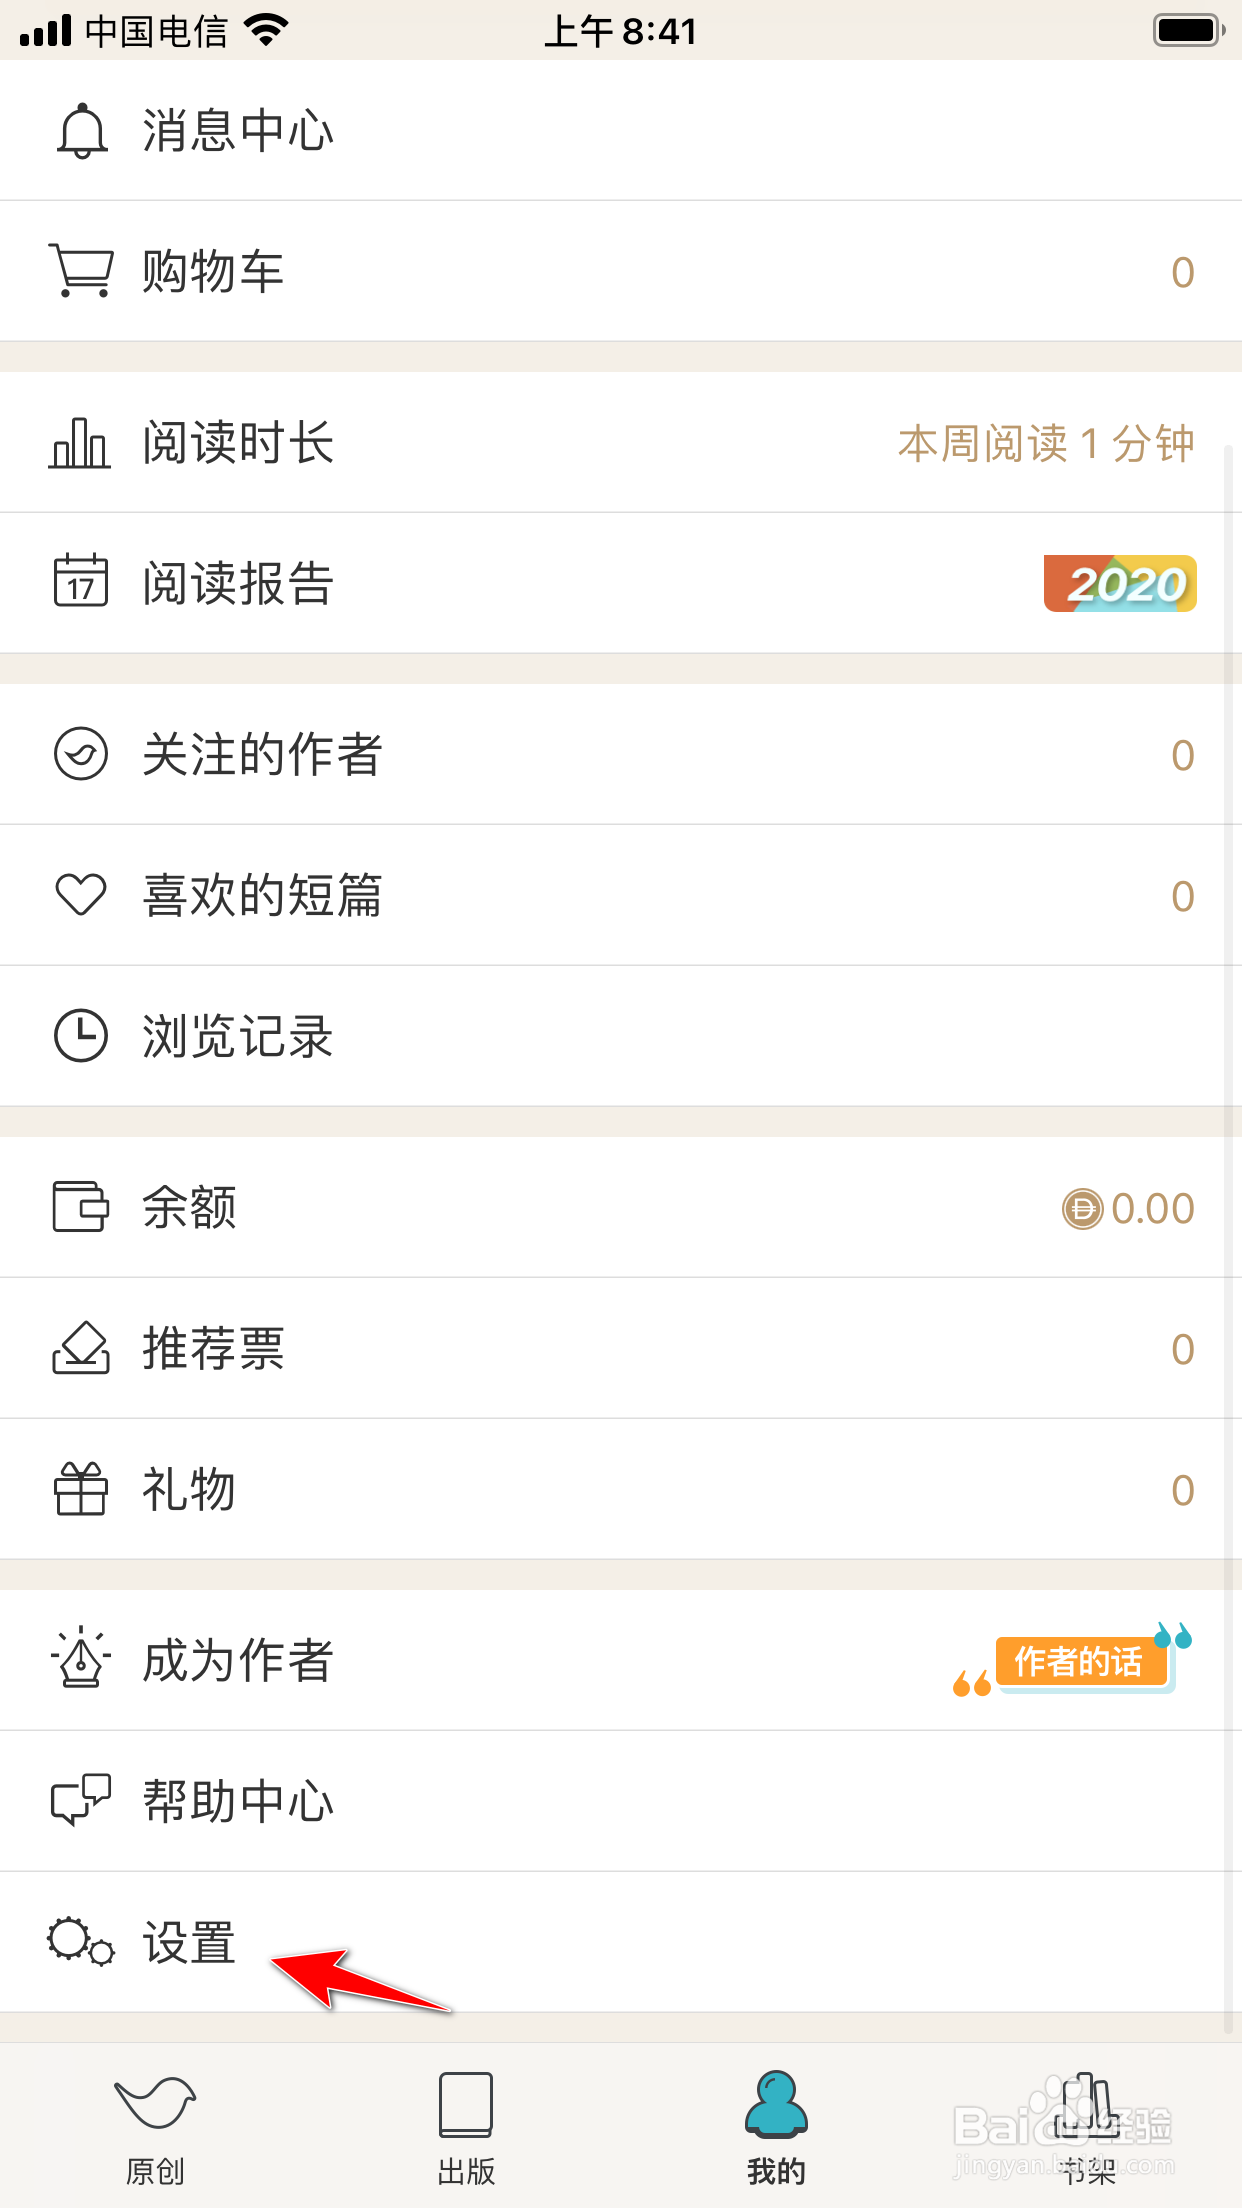1242x2208 pixels.
Task: Tap the bell icon for 消息中心
Action: [x=81, y=130]
